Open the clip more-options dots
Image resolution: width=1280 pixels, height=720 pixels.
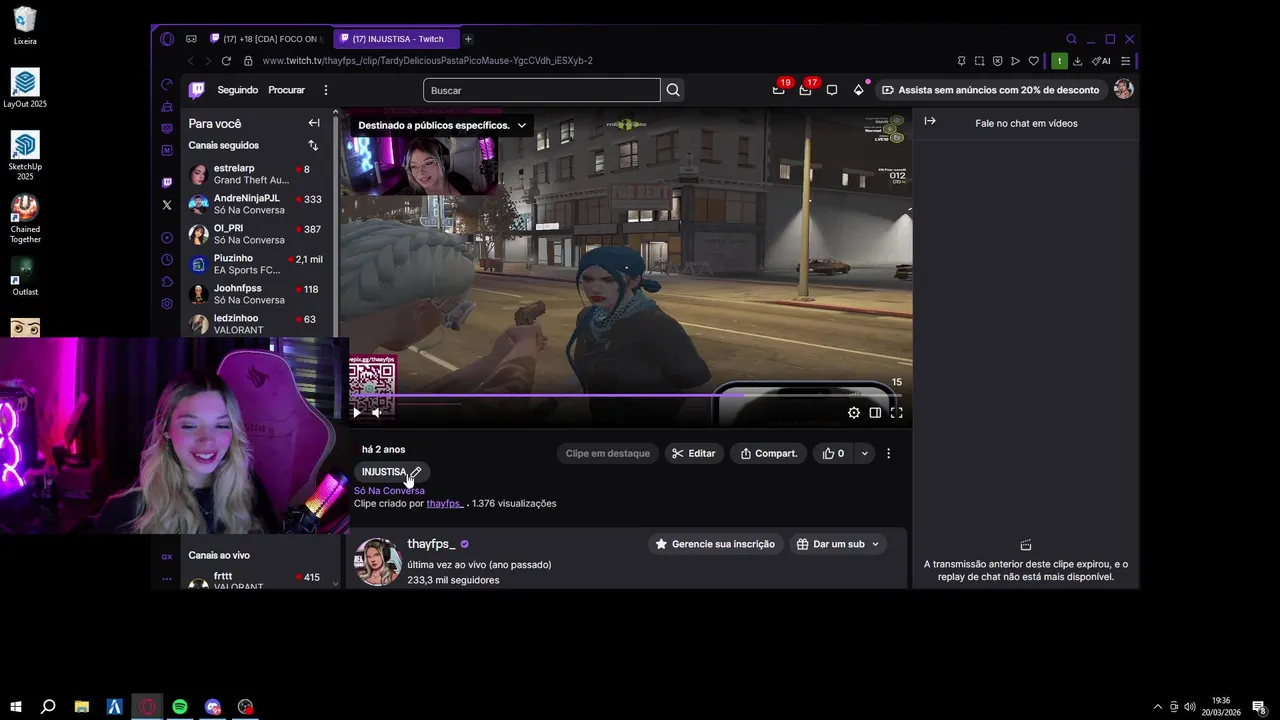click(888, 453)
